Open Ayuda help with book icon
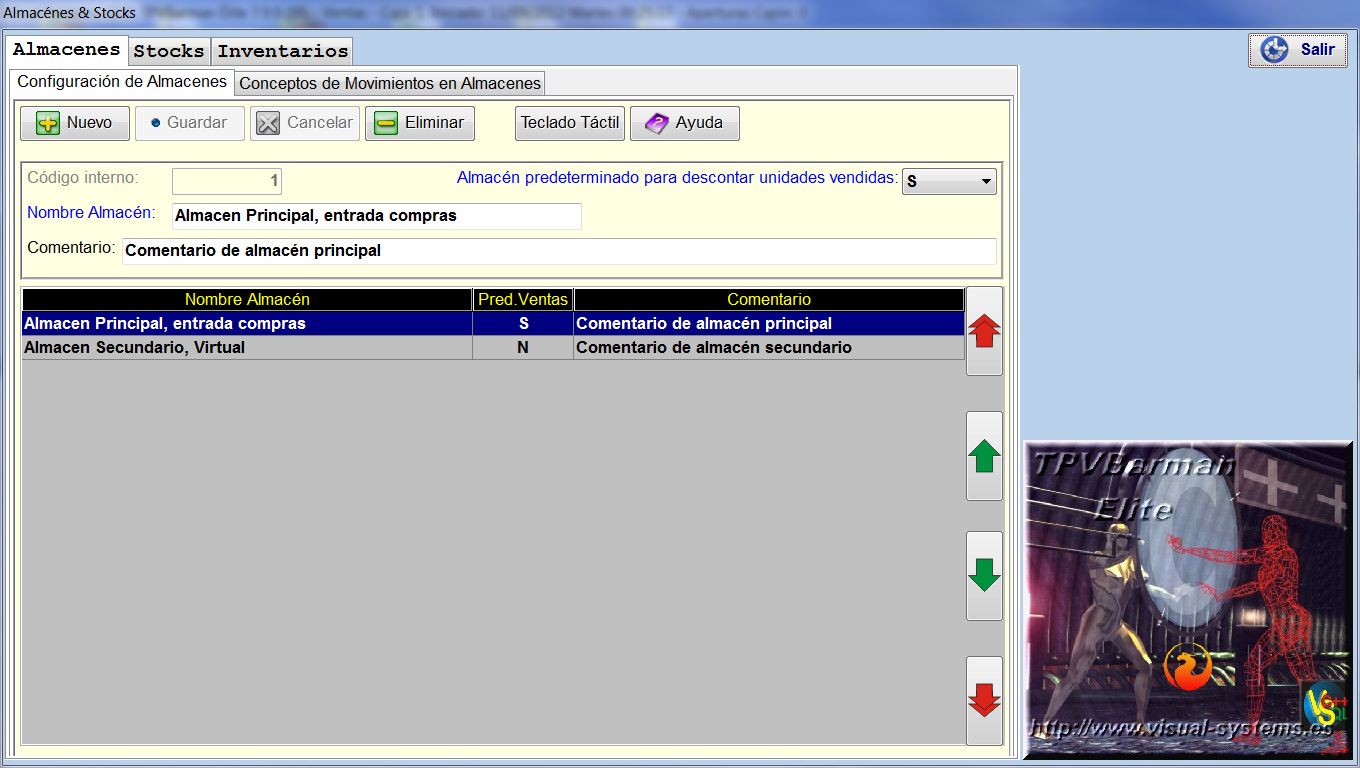This screenshot has width=1360, height=768. (684, 123)
